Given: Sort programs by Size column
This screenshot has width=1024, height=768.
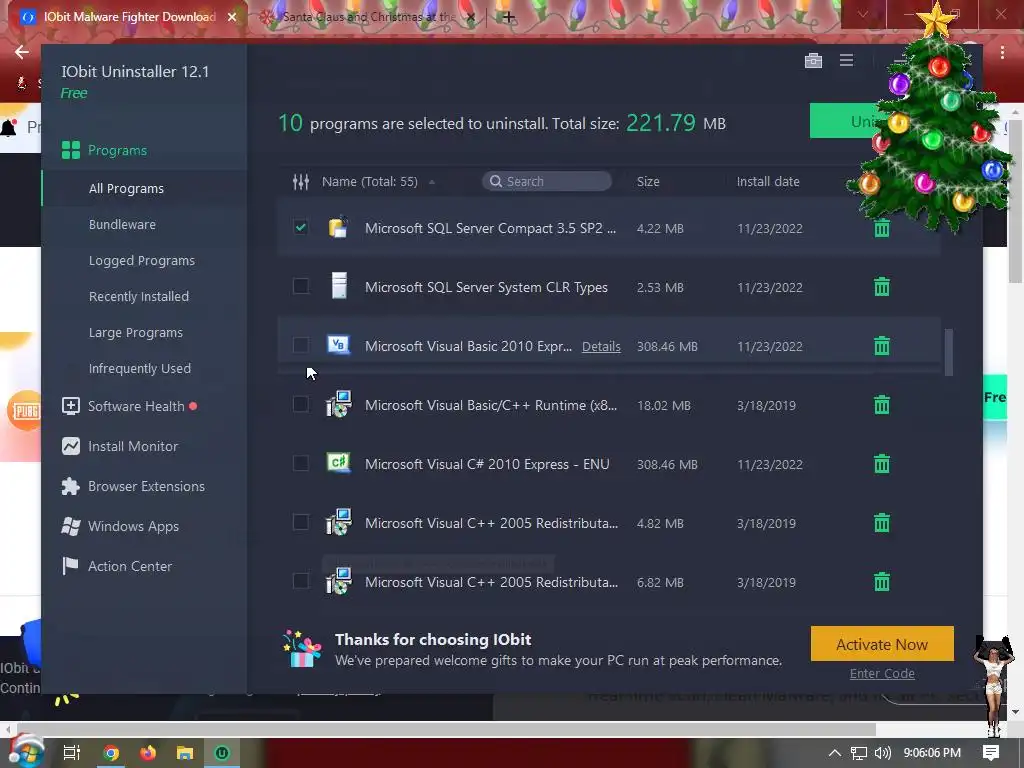Looking at the screenshot, I should 648,182.
